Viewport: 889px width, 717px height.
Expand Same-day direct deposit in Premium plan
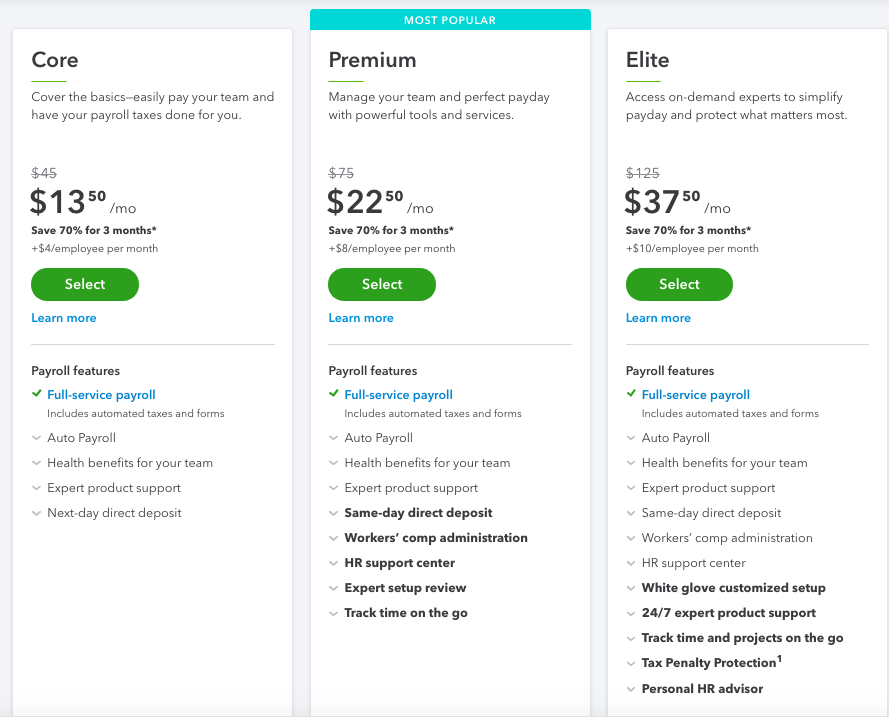[x=410, y=513]
